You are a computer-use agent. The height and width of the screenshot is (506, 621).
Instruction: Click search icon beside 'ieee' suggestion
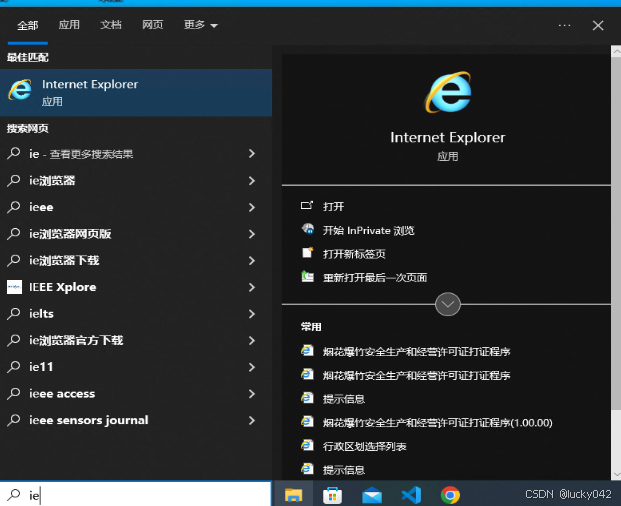click(13, 207)
